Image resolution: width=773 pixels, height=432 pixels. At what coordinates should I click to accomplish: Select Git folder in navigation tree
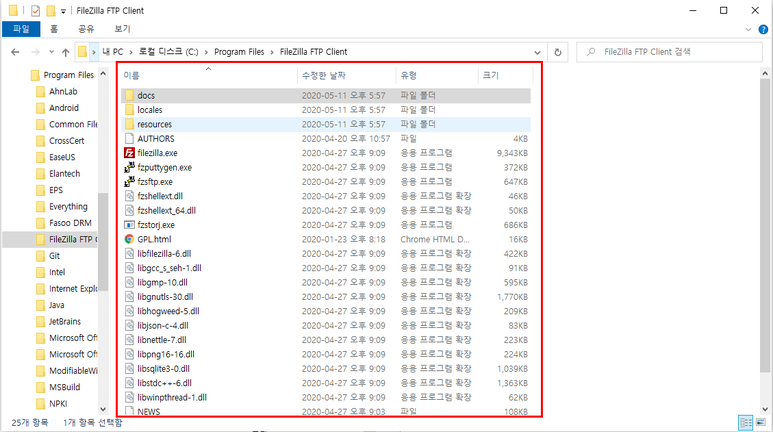tap(54, 255)
